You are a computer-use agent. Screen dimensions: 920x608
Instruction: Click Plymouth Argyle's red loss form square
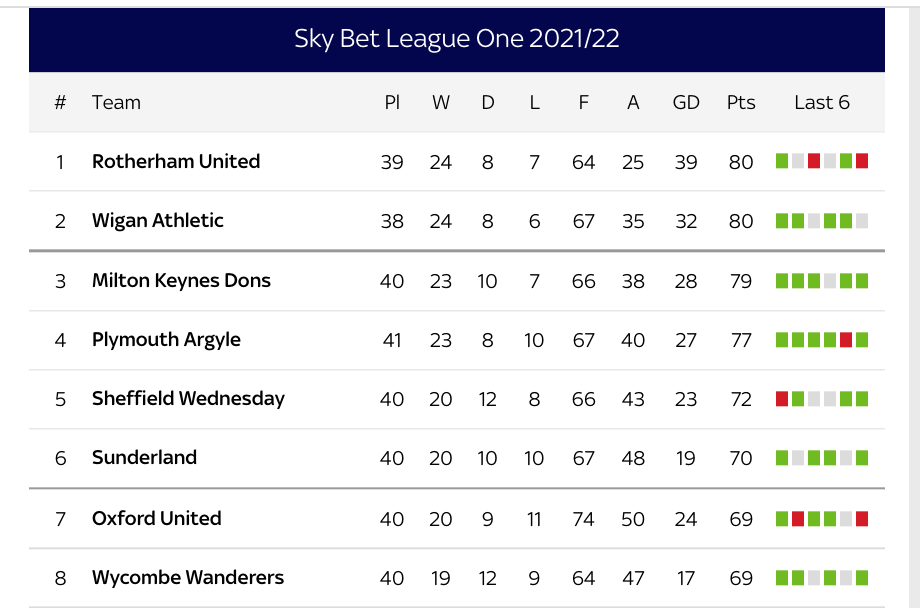tap(846, 339)
